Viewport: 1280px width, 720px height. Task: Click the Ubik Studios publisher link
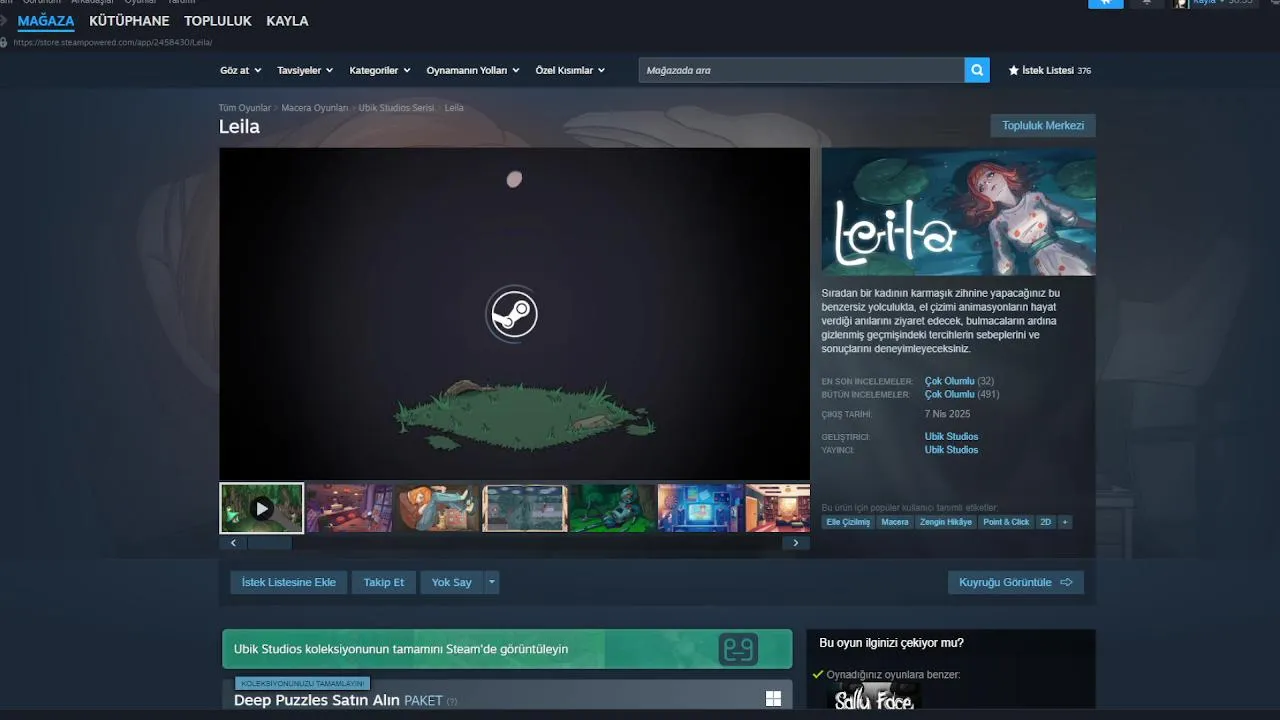tap(951, 450)
